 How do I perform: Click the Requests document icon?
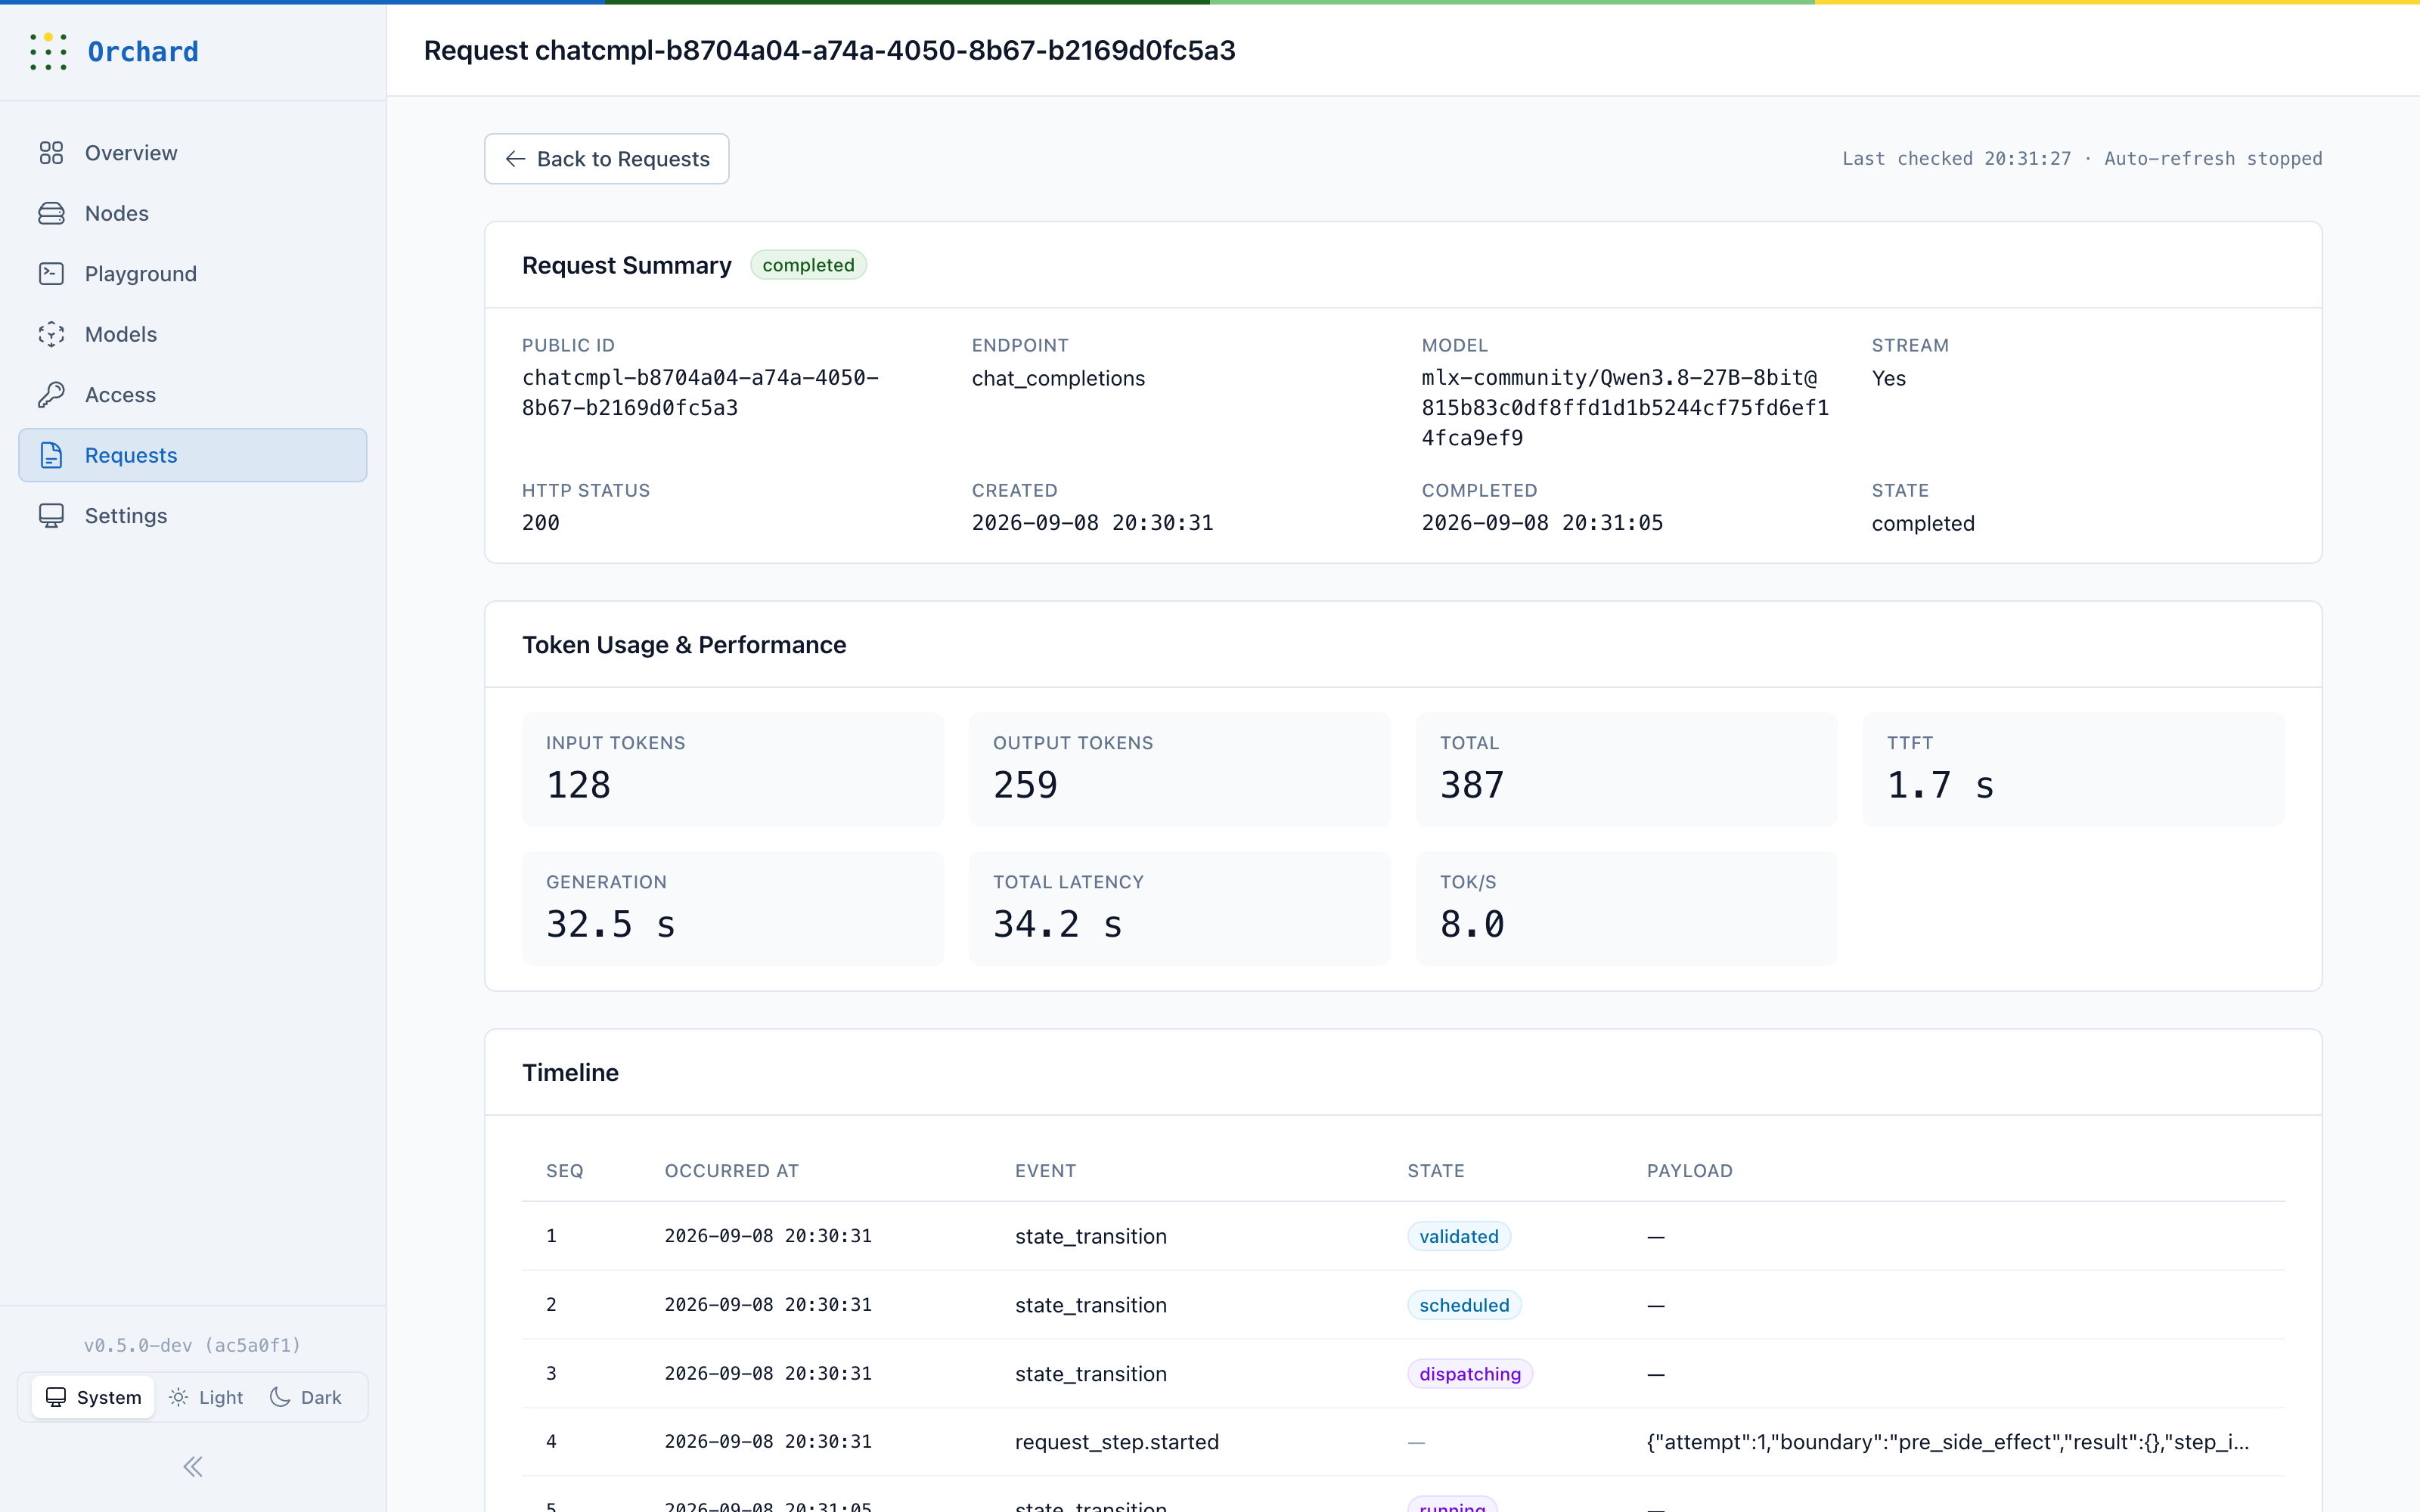(x=51, y=455)
